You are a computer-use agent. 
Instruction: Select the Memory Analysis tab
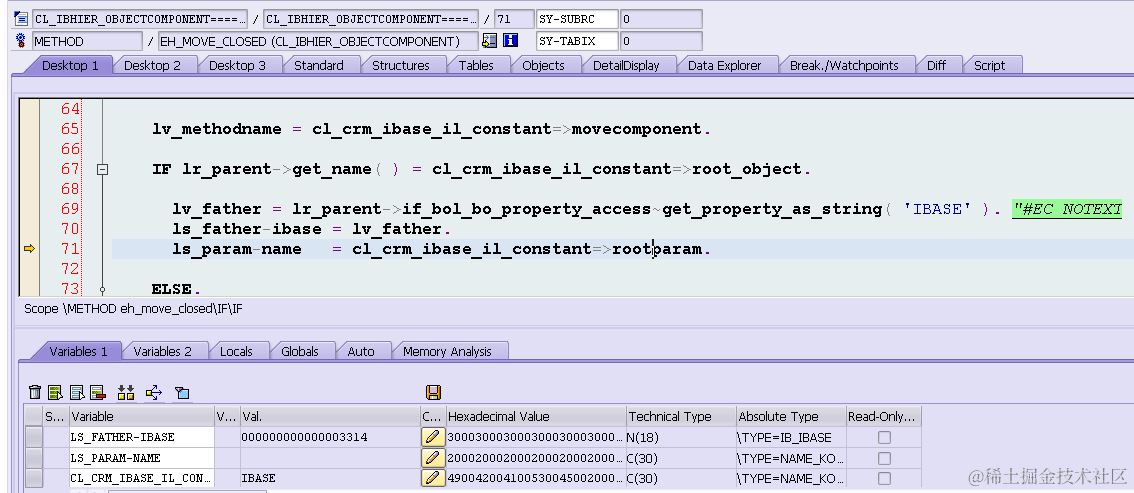[447, 351]
